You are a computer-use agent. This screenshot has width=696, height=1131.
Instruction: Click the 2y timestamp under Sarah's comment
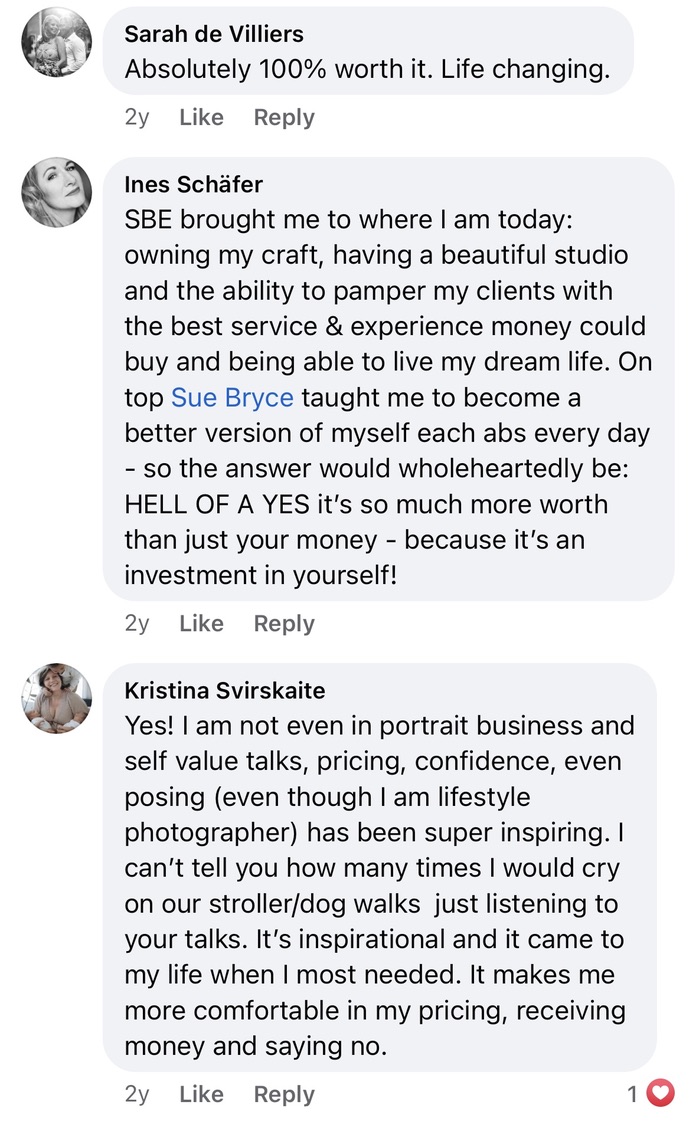tap(137, 117)
